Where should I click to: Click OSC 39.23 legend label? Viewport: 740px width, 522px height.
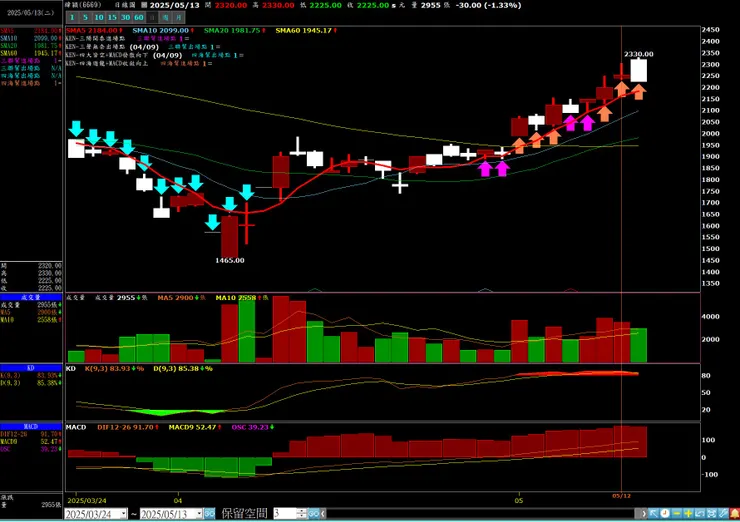(x=252, y=427)
